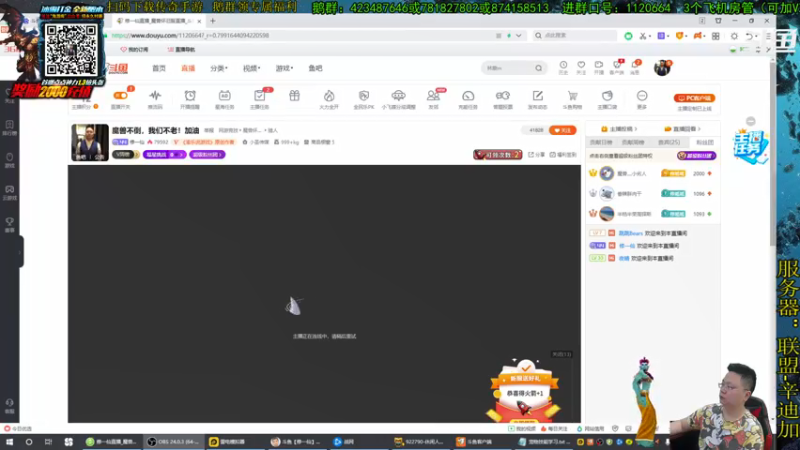Switch to the 粉丝团 tab
Screen dimensions: 800x450
point(705,142)
